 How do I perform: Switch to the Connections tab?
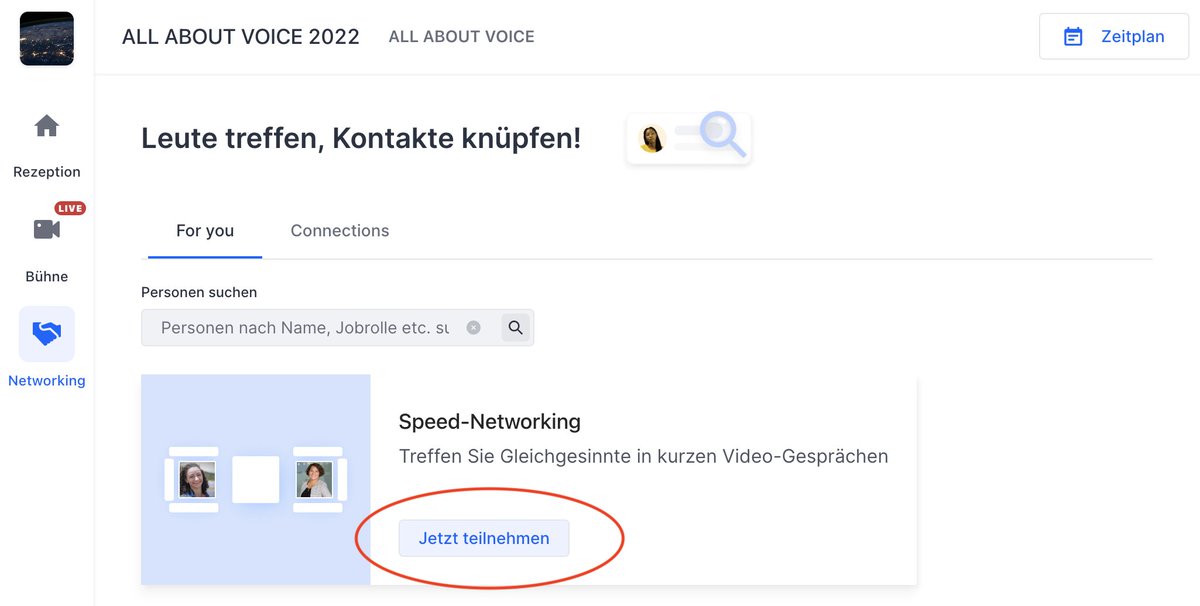tap(339, 230)
